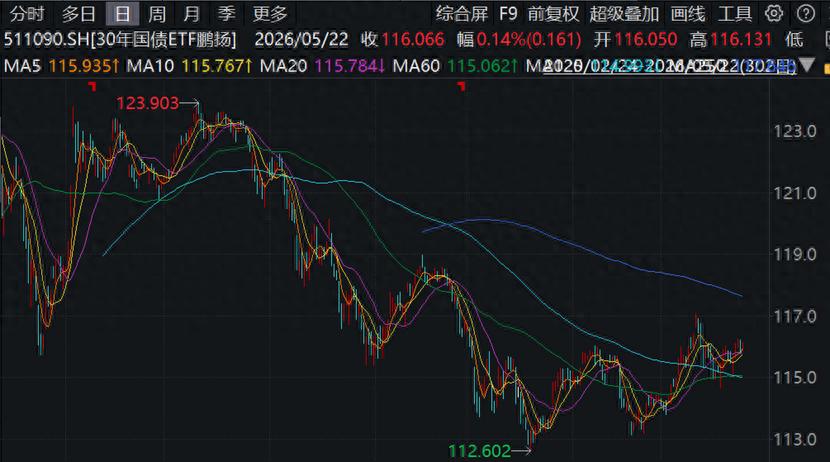Select the 月 monthly chart tab

pyautogui.click(x=192, y=14)
